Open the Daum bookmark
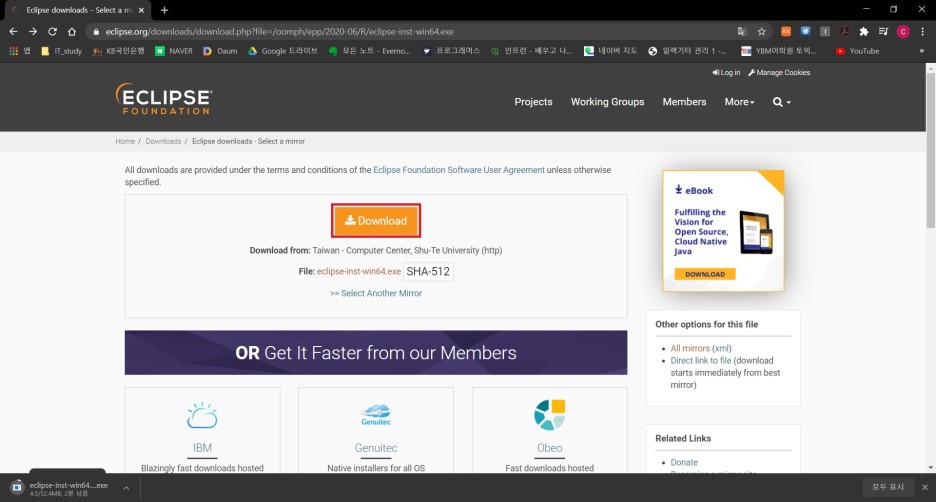 tap(220, 51)
